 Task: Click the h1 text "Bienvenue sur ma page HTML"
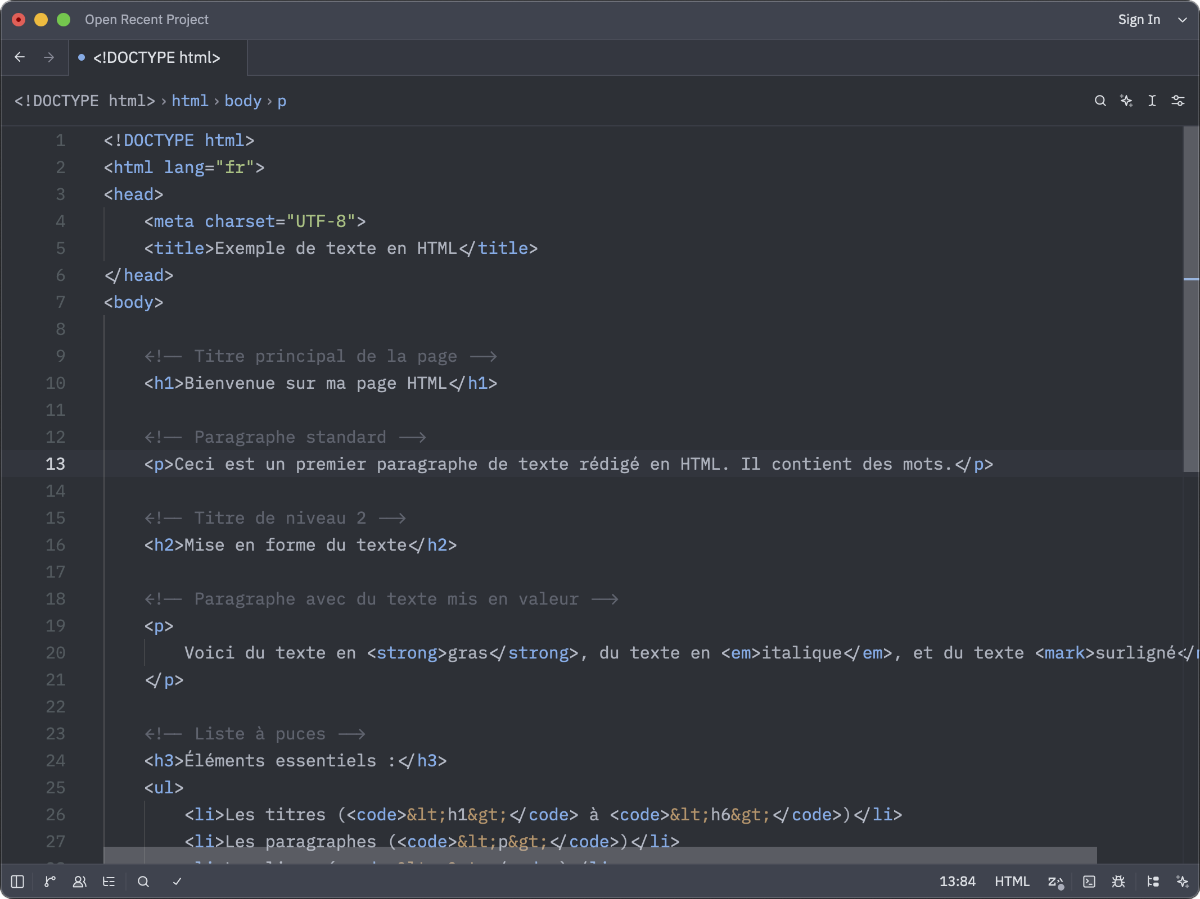(315, 383)
